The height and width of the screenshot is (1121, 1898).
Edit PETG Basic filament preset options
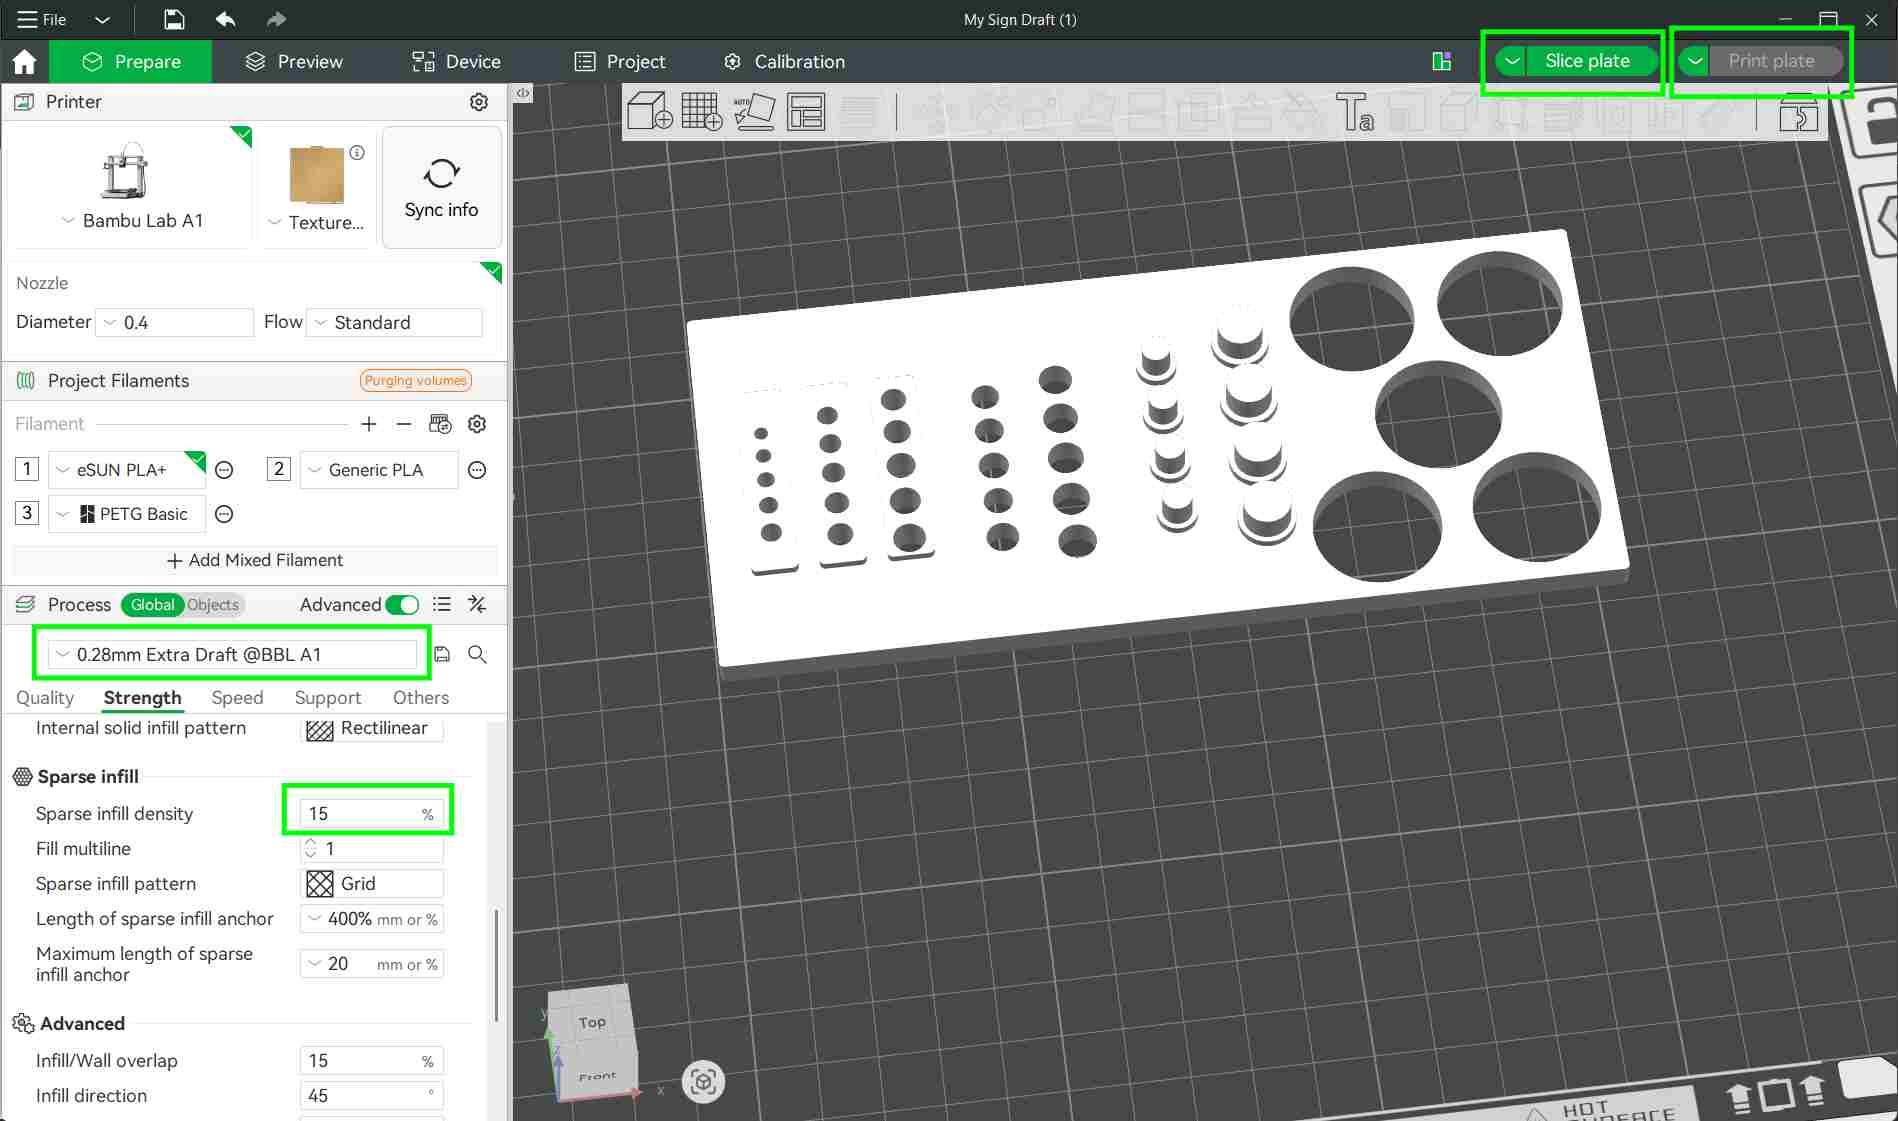pyautogui.click(x=224, y=514)
